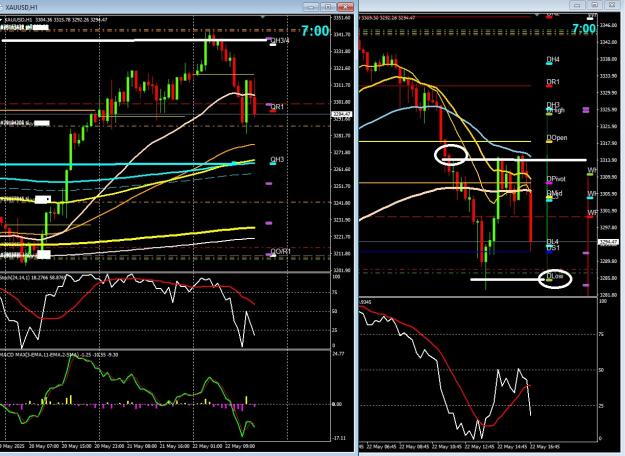The height and width of the screenshot is (456, 625).
Task: Select the 7:00 timer label in the H1 chart
Action: coord(315,31)
